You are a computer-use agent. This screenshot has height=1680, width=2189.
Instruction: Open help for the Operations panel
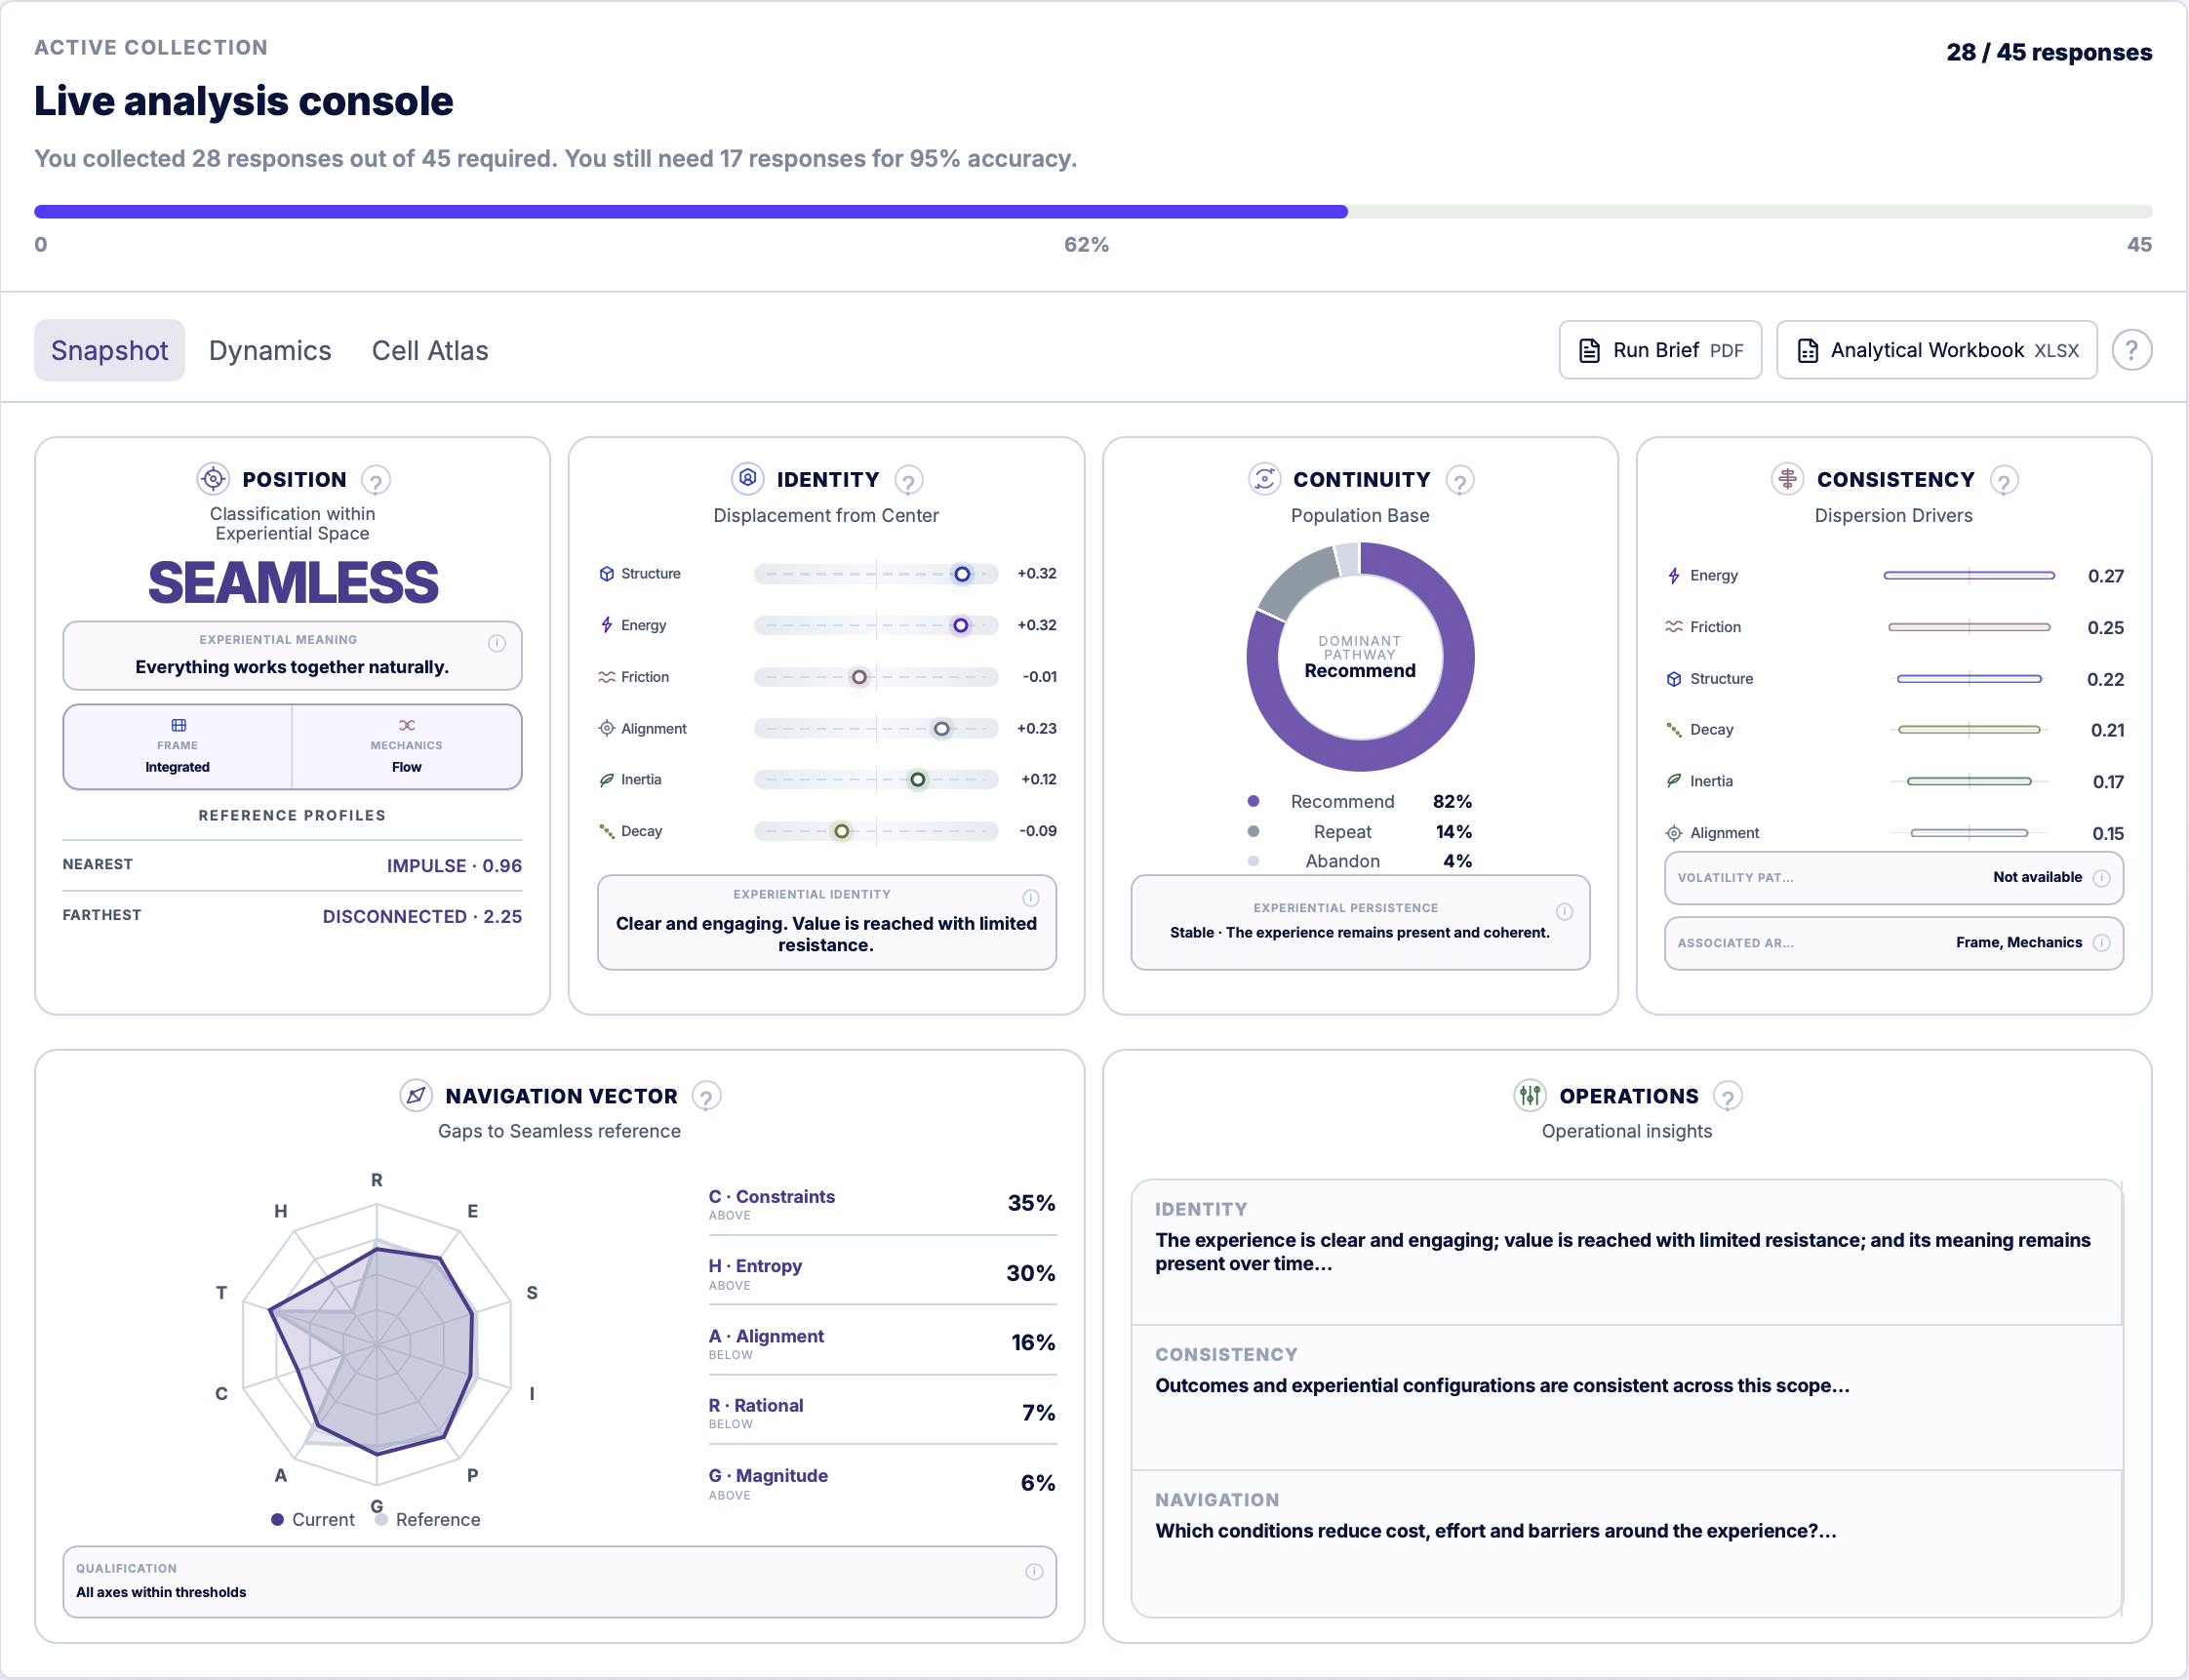click(1727, 1097)
